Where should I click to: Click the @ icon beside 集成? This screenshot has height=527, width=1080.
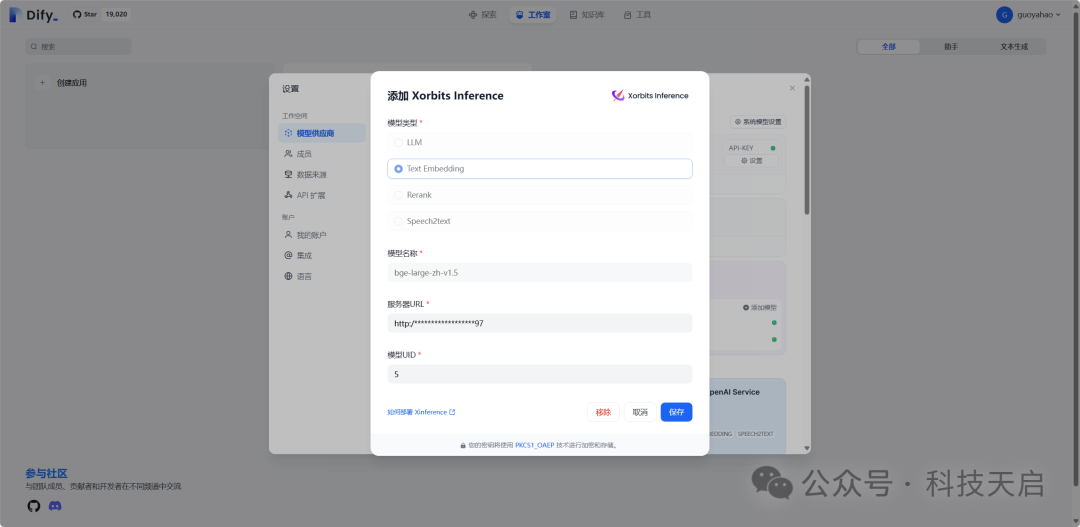tap(289, 256)
